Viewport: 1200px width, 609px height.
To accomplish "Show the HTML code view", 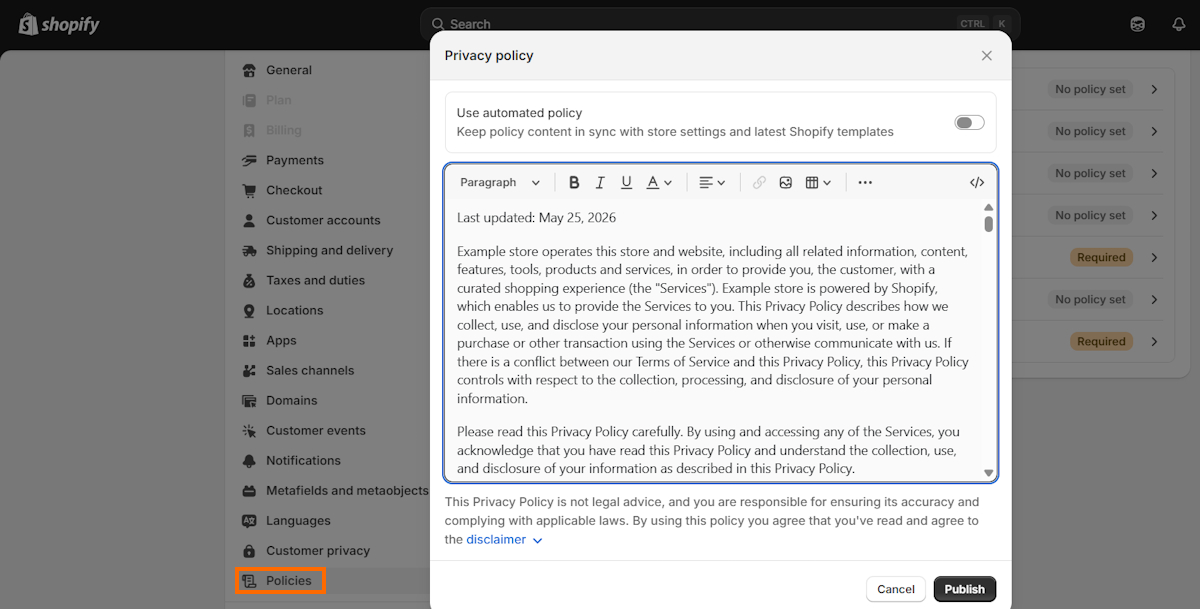I will [x=977, y=183].
